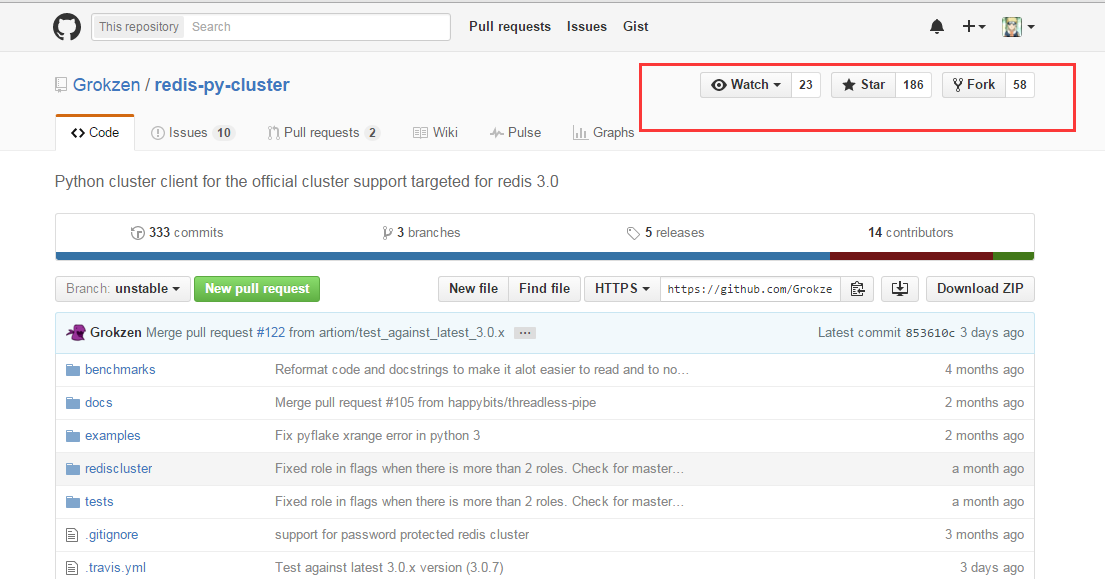Open benchmarks folder
The height and width of the screenshot is (579, 1105).
tap(120, 370)
